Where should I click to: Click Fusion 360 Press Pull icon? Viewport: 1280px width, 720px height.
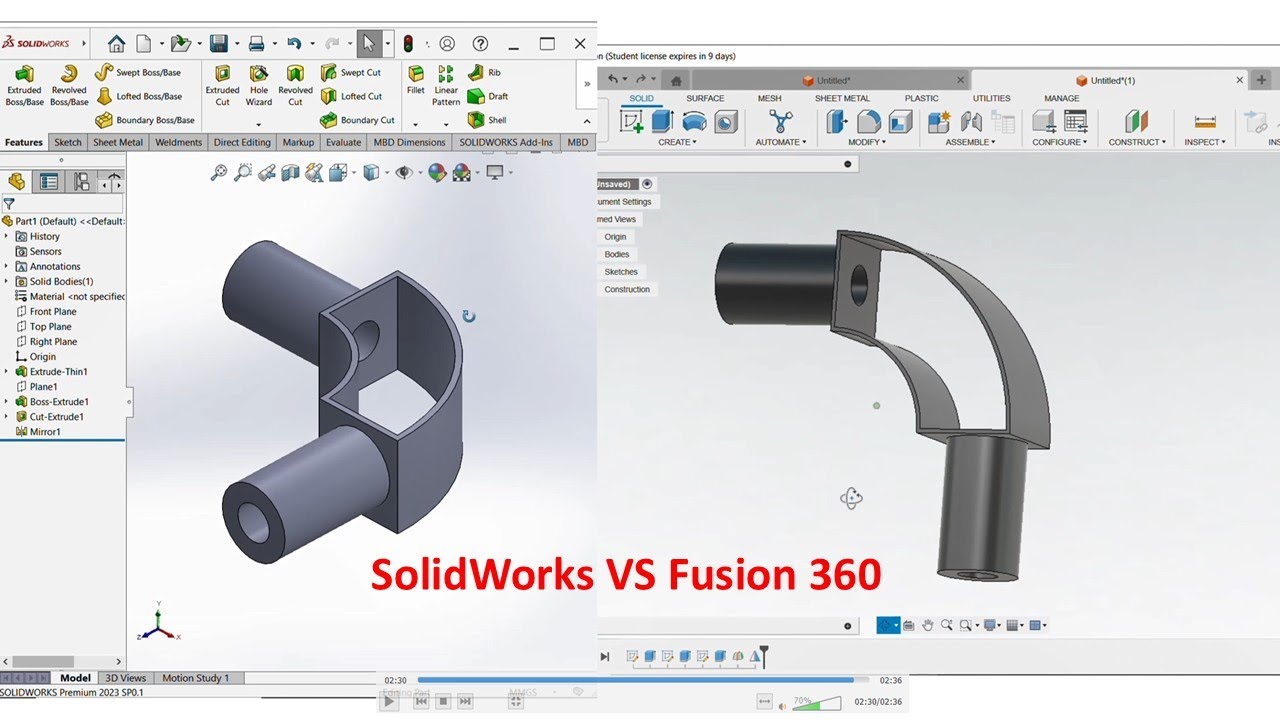[837, 122]
